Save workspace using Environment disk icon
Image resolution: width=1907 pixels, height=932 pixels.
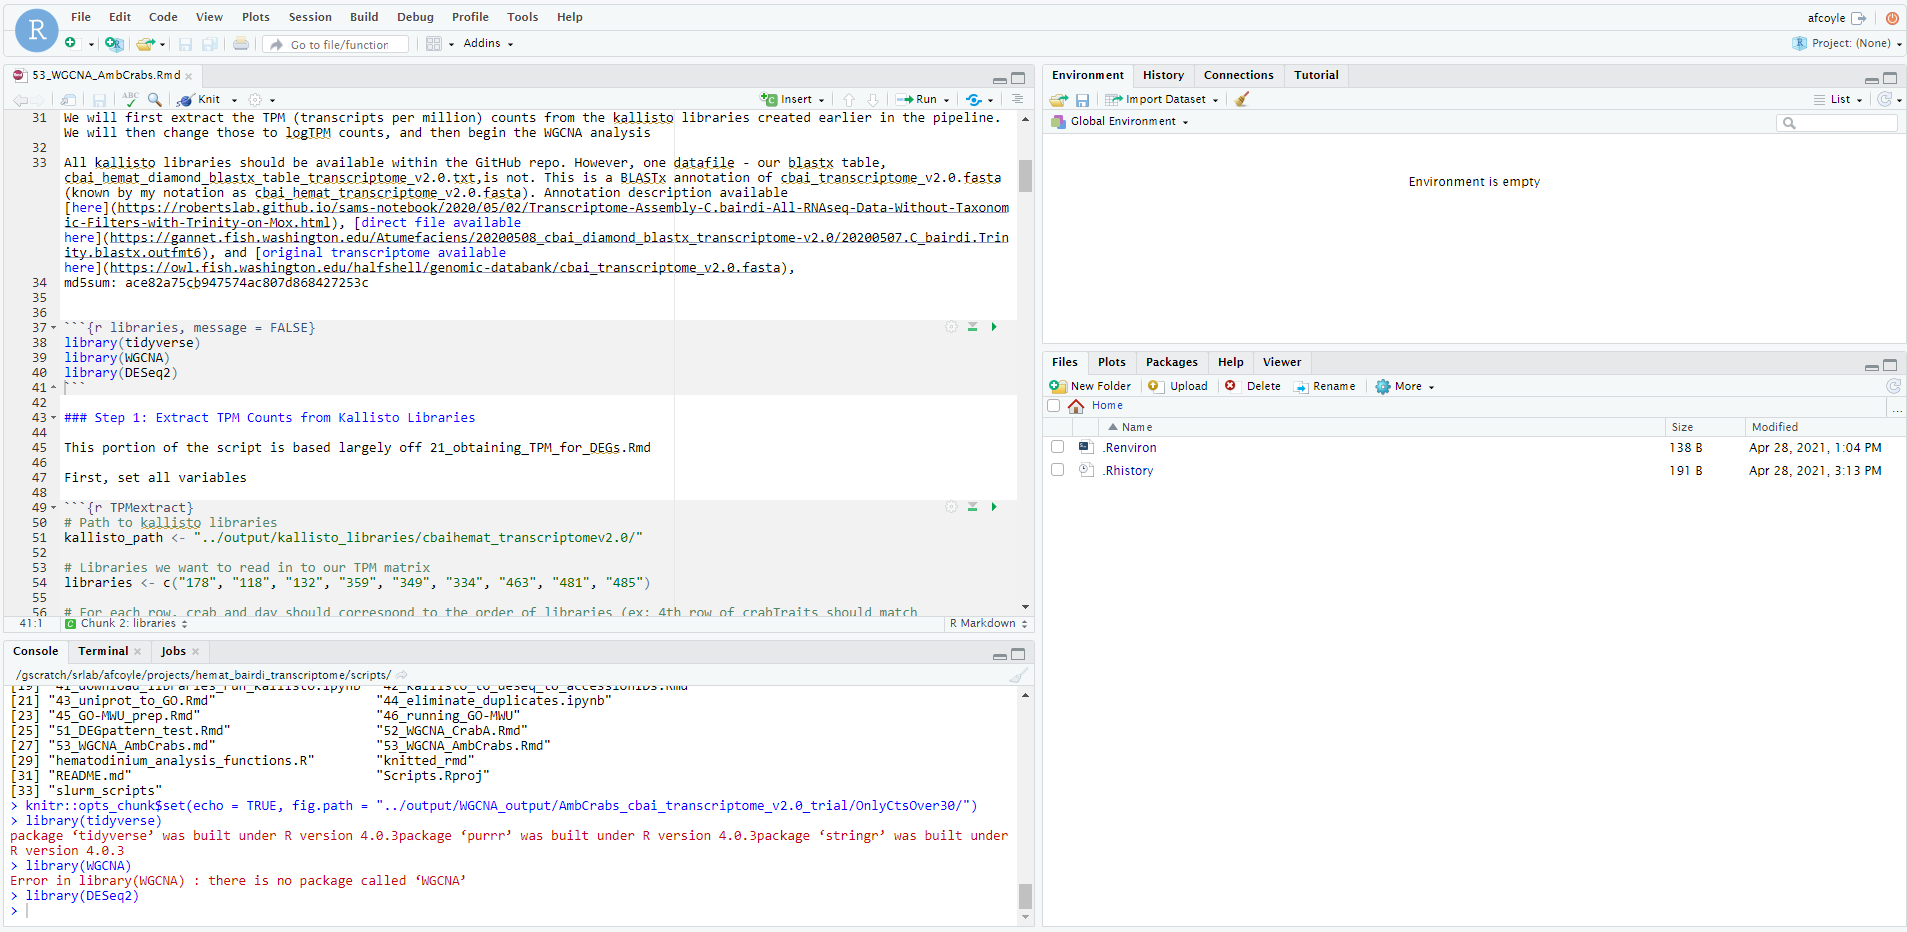coord(1082,100)
